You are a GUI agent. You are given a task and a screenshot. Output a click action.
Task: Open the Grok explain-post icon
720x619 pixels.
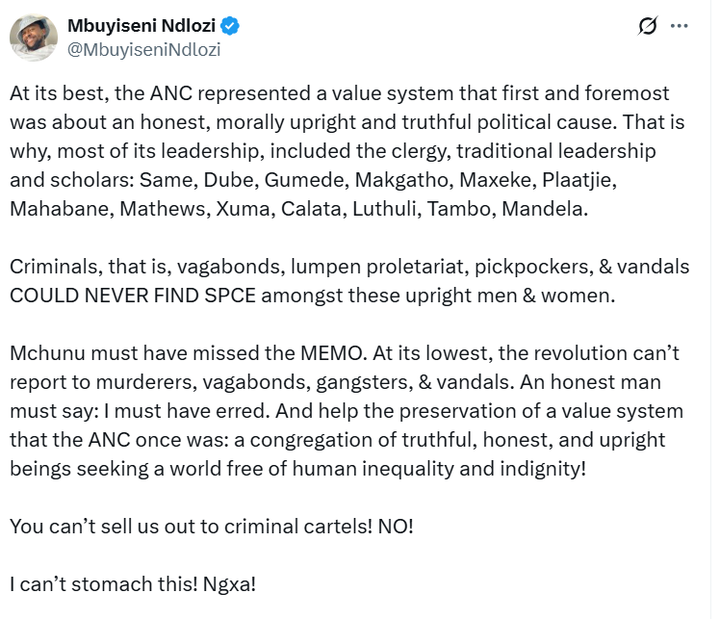click(x=646, y=26)
